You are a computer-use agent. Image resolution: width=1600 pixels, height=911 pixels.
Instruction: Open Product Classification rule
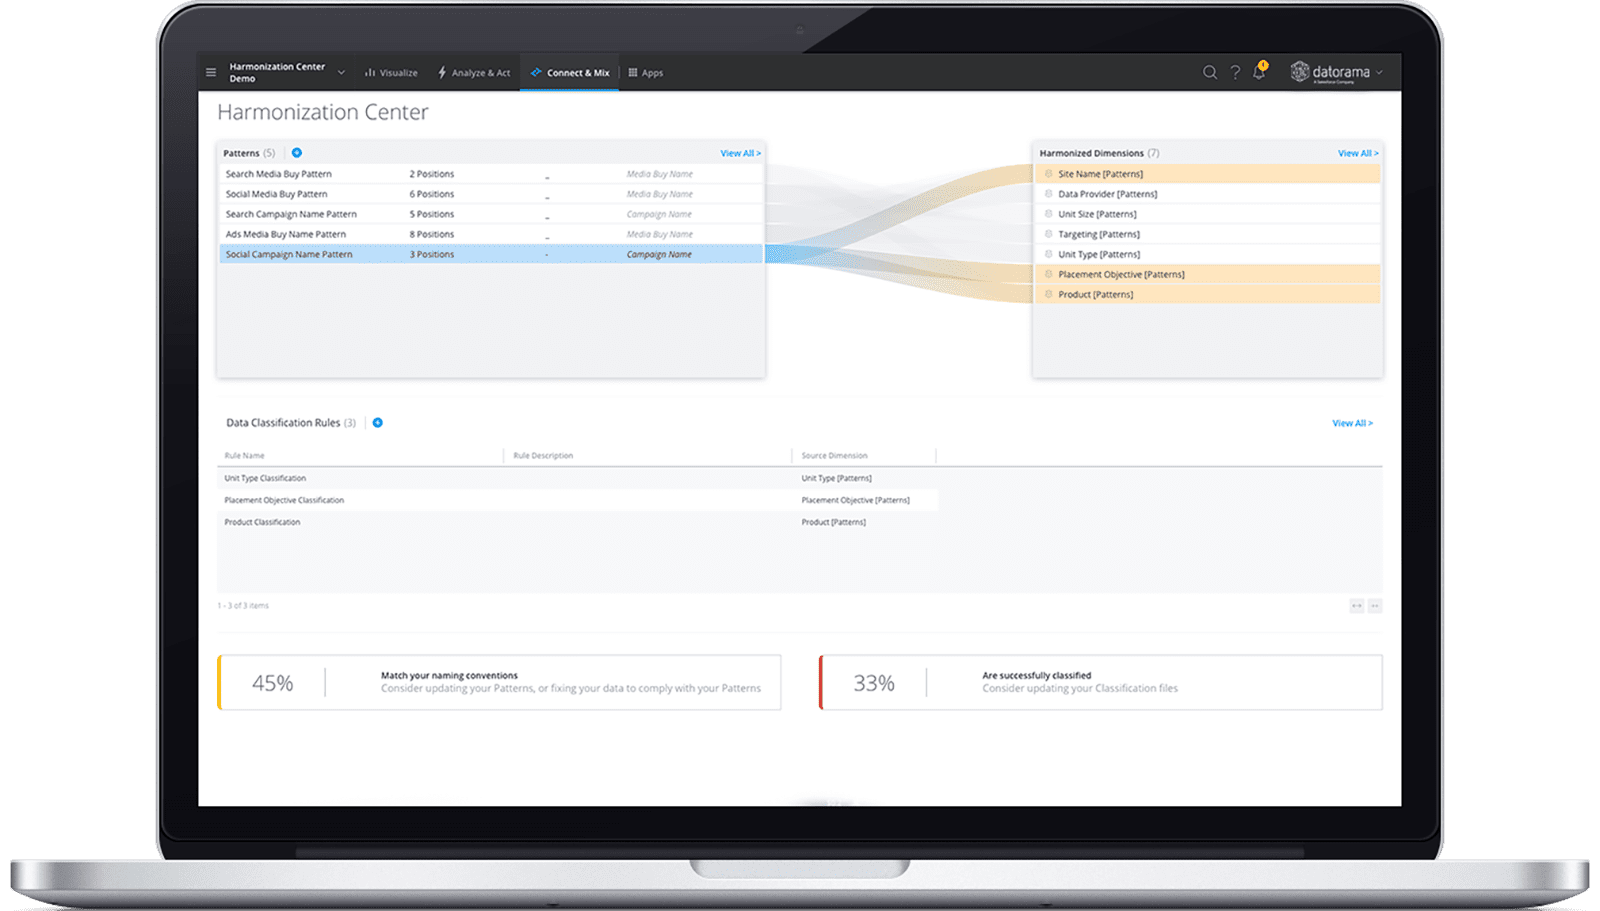click(x=262, y=522)
